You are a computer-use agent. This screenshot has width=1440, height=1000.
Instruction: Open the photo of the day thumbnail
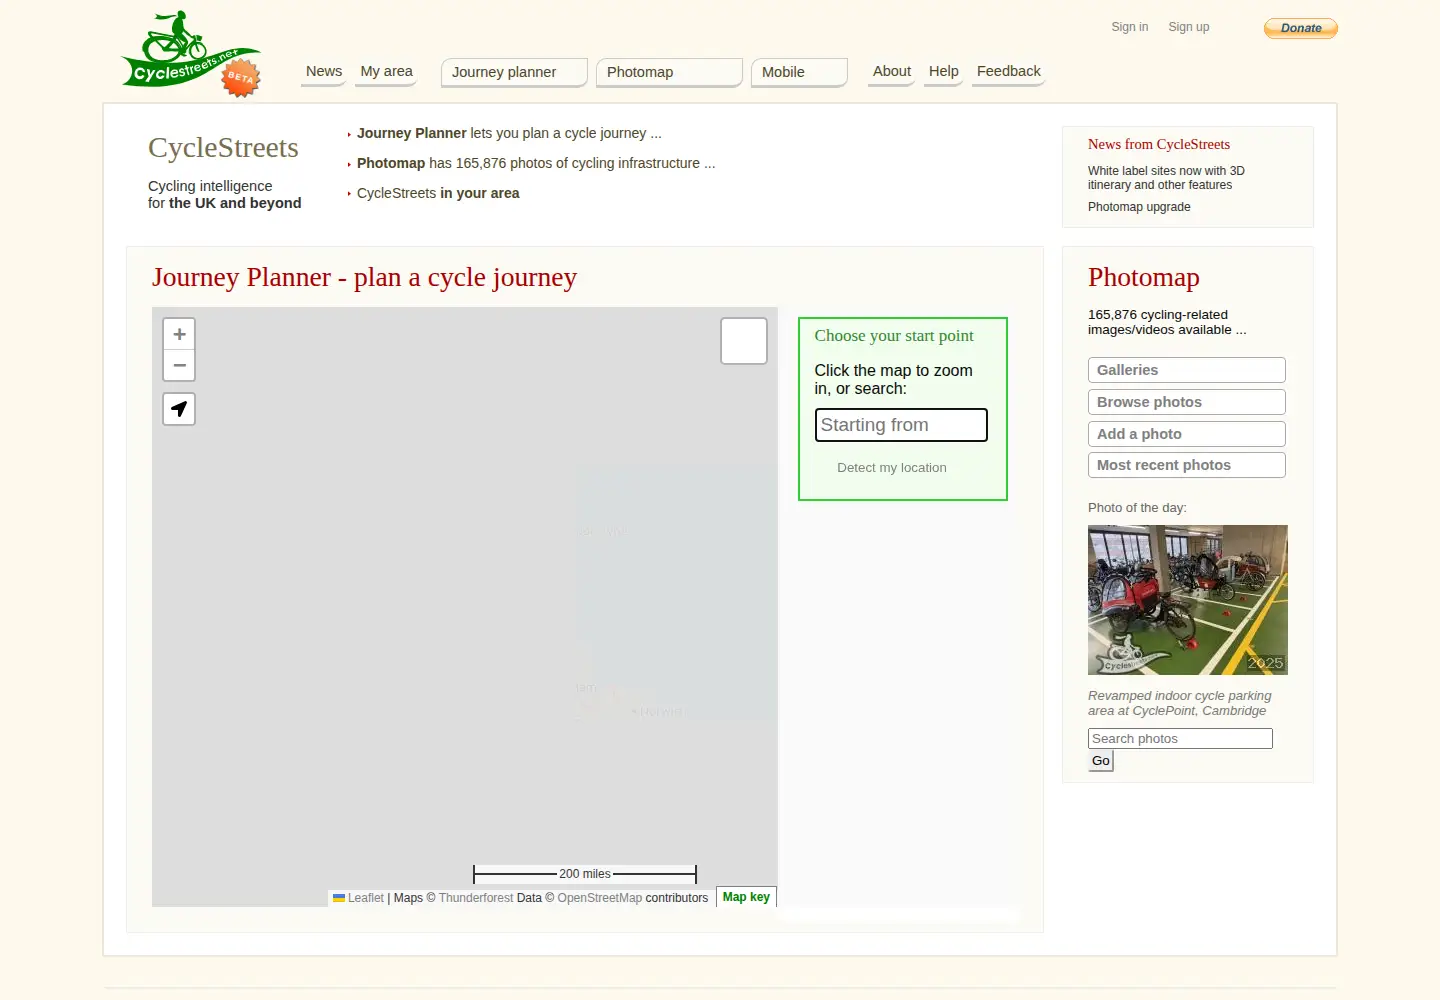click(x=1188, y=600)
